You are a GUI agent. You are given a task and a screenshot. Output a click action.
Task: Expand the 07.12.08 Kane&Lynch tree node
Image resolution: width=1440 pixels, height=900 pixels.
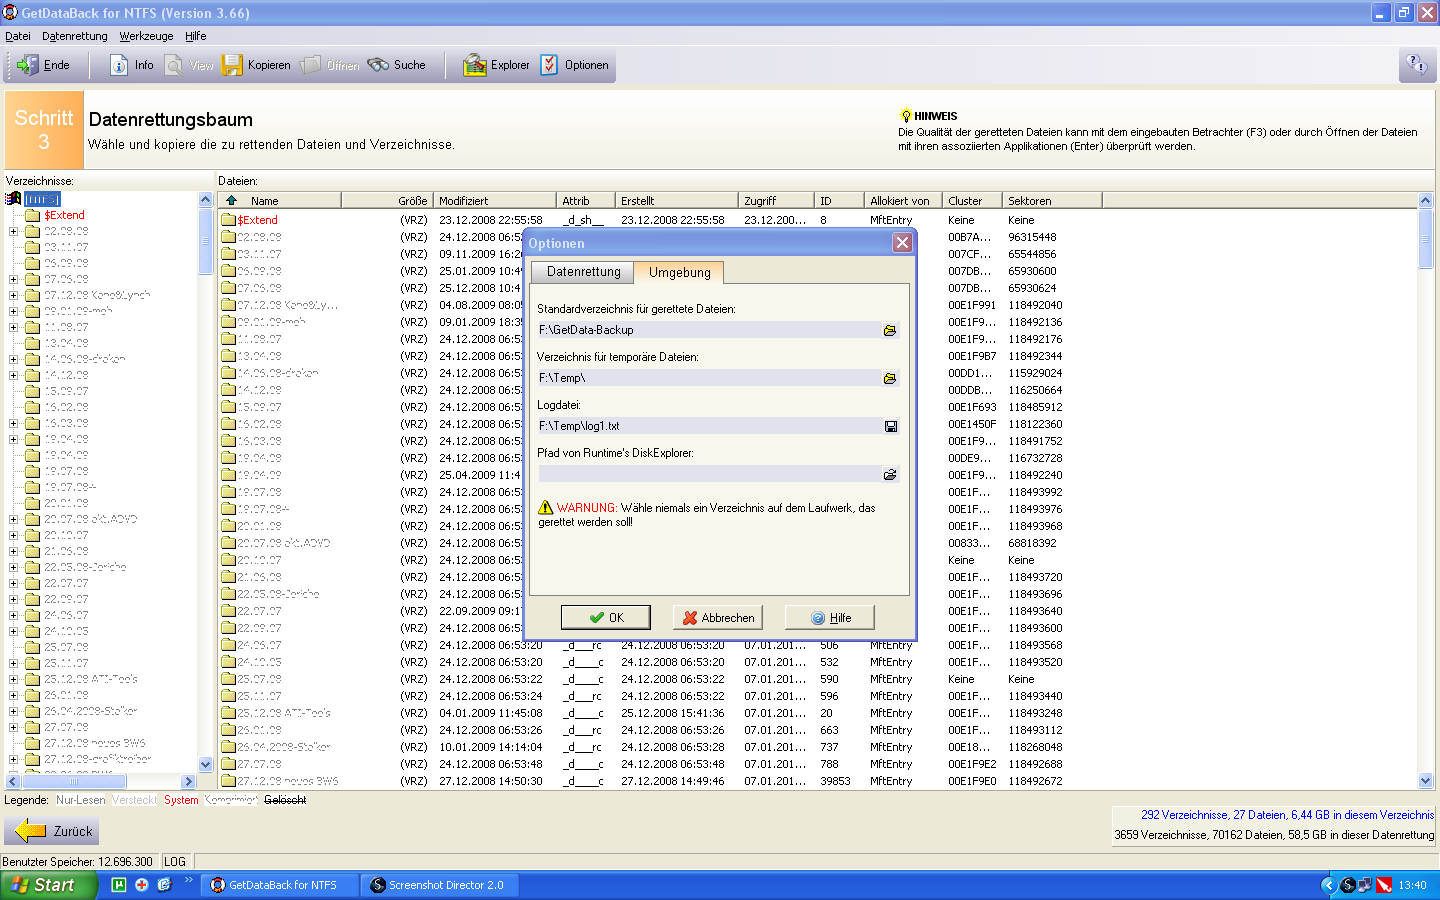click(14, 295)
